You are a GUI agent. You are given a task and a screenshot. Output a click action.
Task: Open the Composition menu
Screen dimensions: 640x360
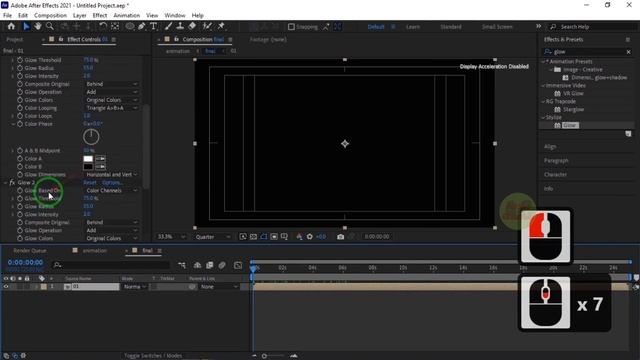pyautogui.click(x=50, y=16)
